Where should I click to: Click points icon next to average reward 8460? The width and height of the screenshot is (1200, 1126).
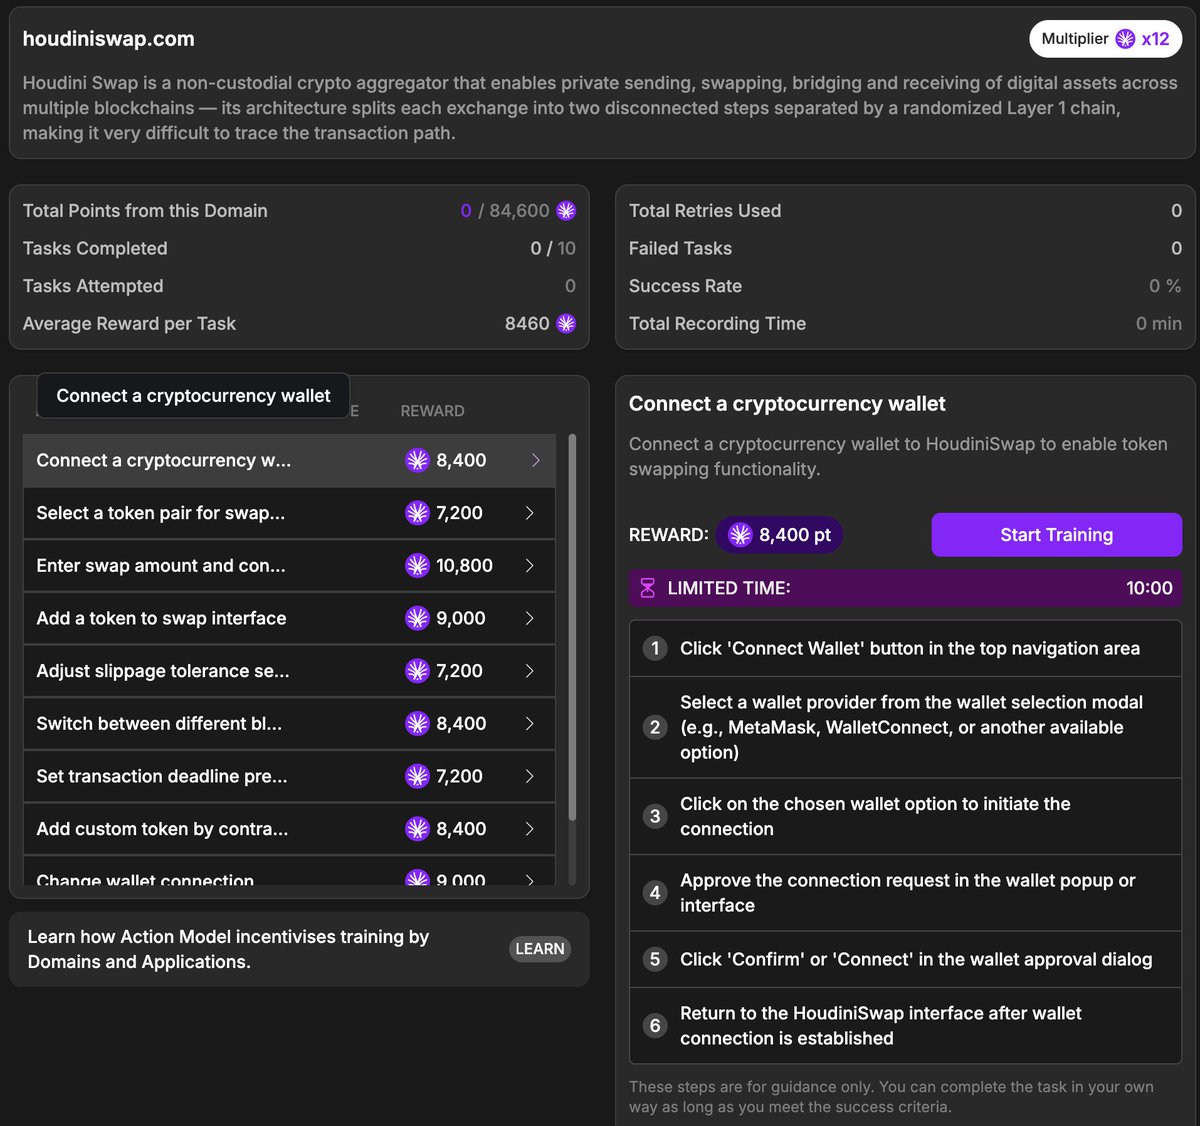tap(566, 324)
